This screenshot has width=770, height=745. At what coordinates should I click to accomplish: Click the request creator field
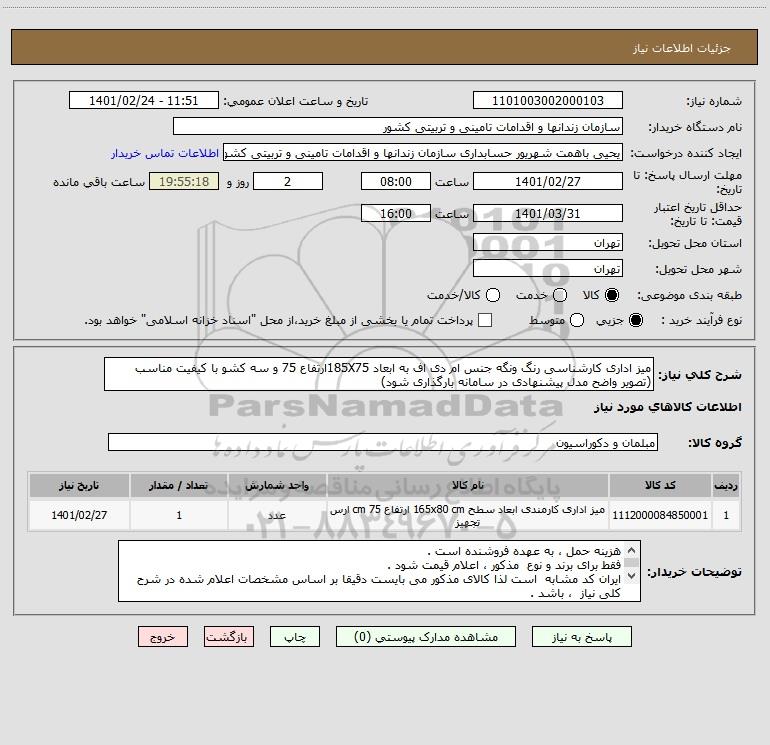pos(423,153)
